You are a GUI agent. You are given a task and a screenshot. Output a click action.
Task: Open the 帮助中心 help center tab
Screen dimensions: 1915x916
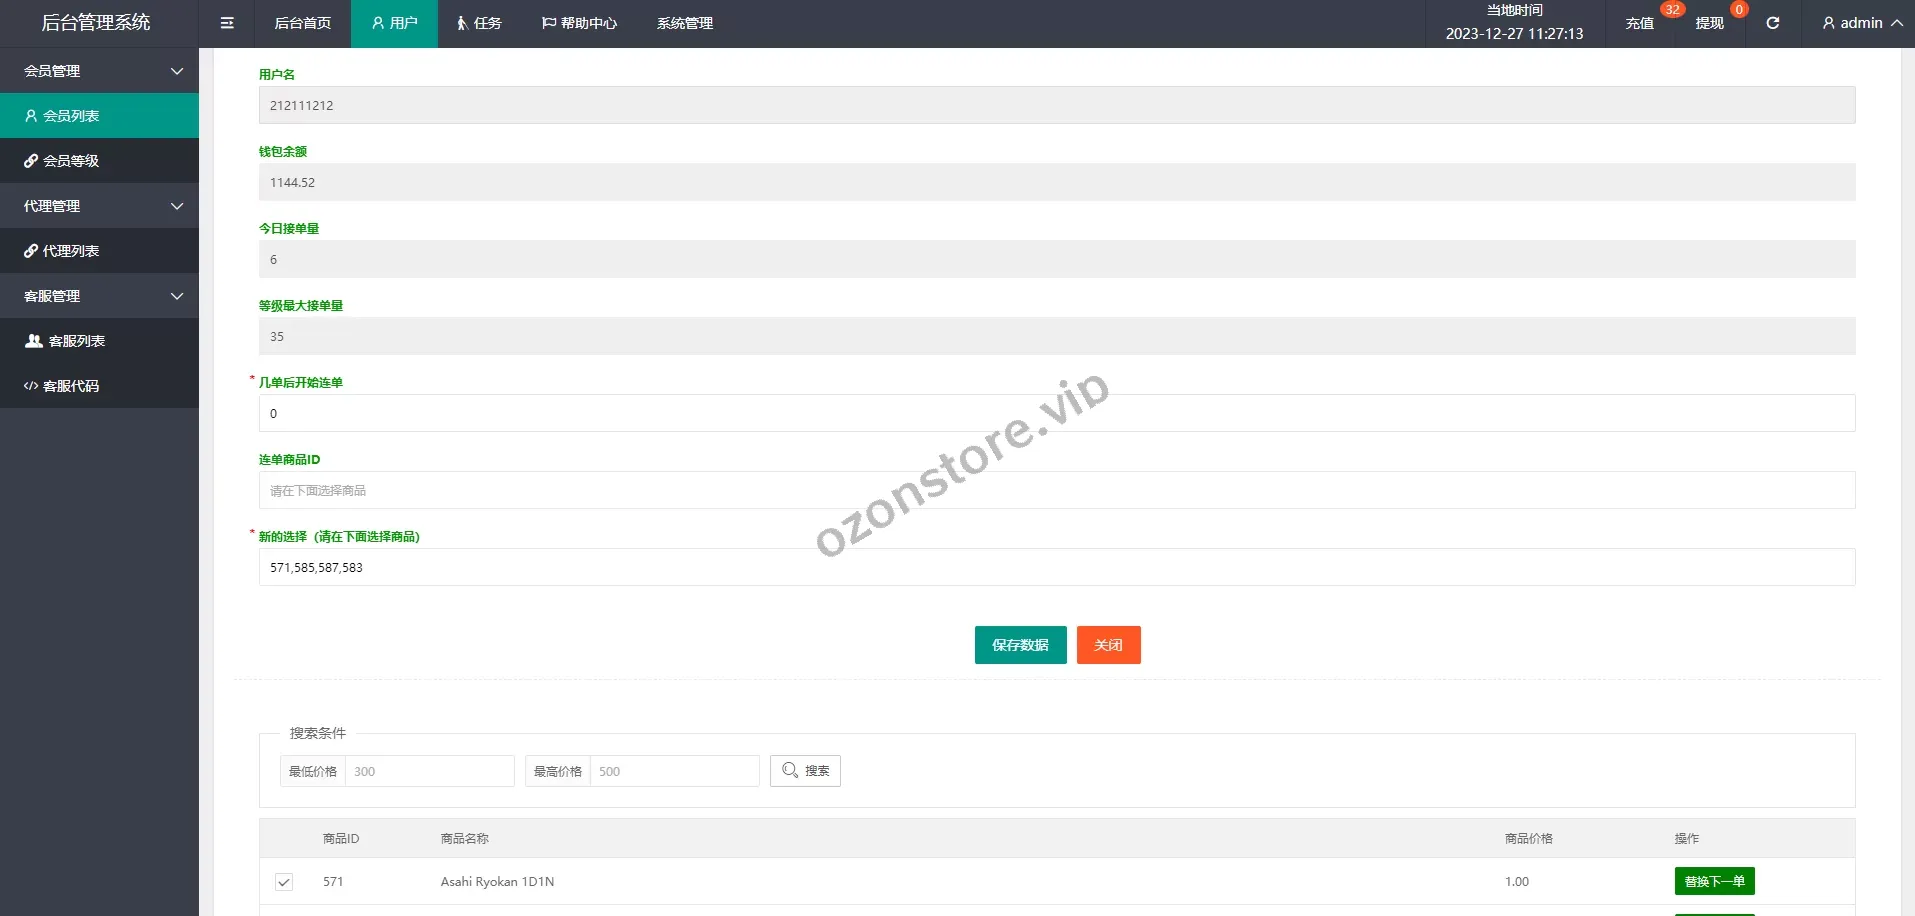(579, 23)
